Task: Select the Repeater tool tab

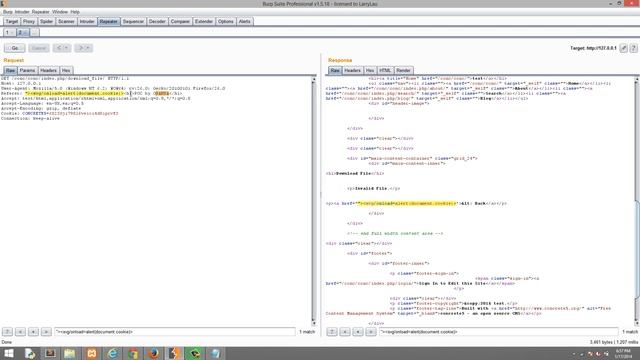Action: point(109,22)
